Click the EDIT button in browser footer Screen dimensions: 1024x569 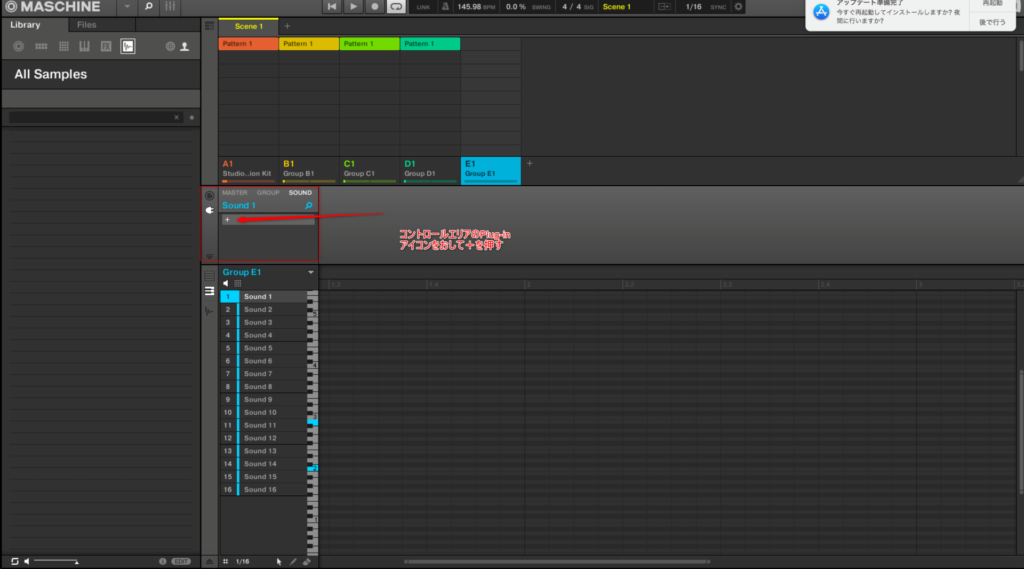pos(181,561)
